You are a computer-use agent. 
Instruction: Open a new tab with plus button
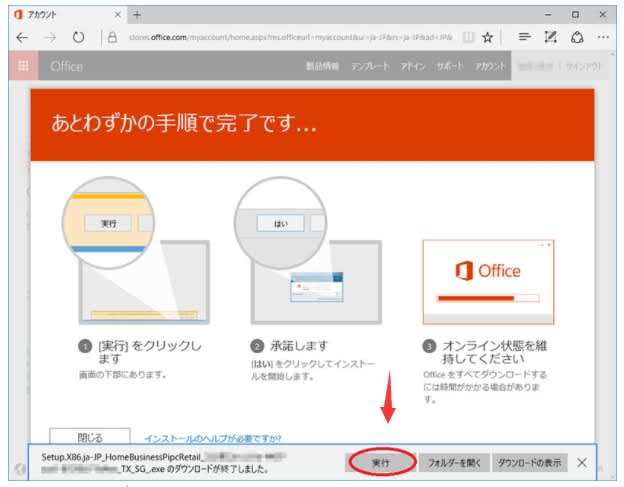[x=136, y=15]
